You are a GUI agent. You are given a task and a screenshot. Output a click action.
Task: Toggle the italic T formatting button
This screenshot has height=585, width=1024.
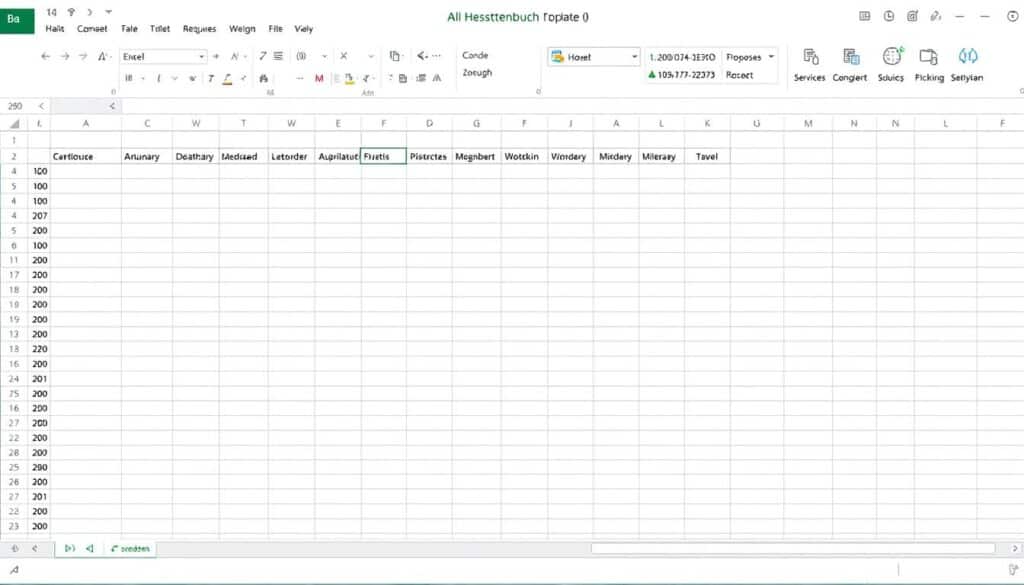[211, 78]
